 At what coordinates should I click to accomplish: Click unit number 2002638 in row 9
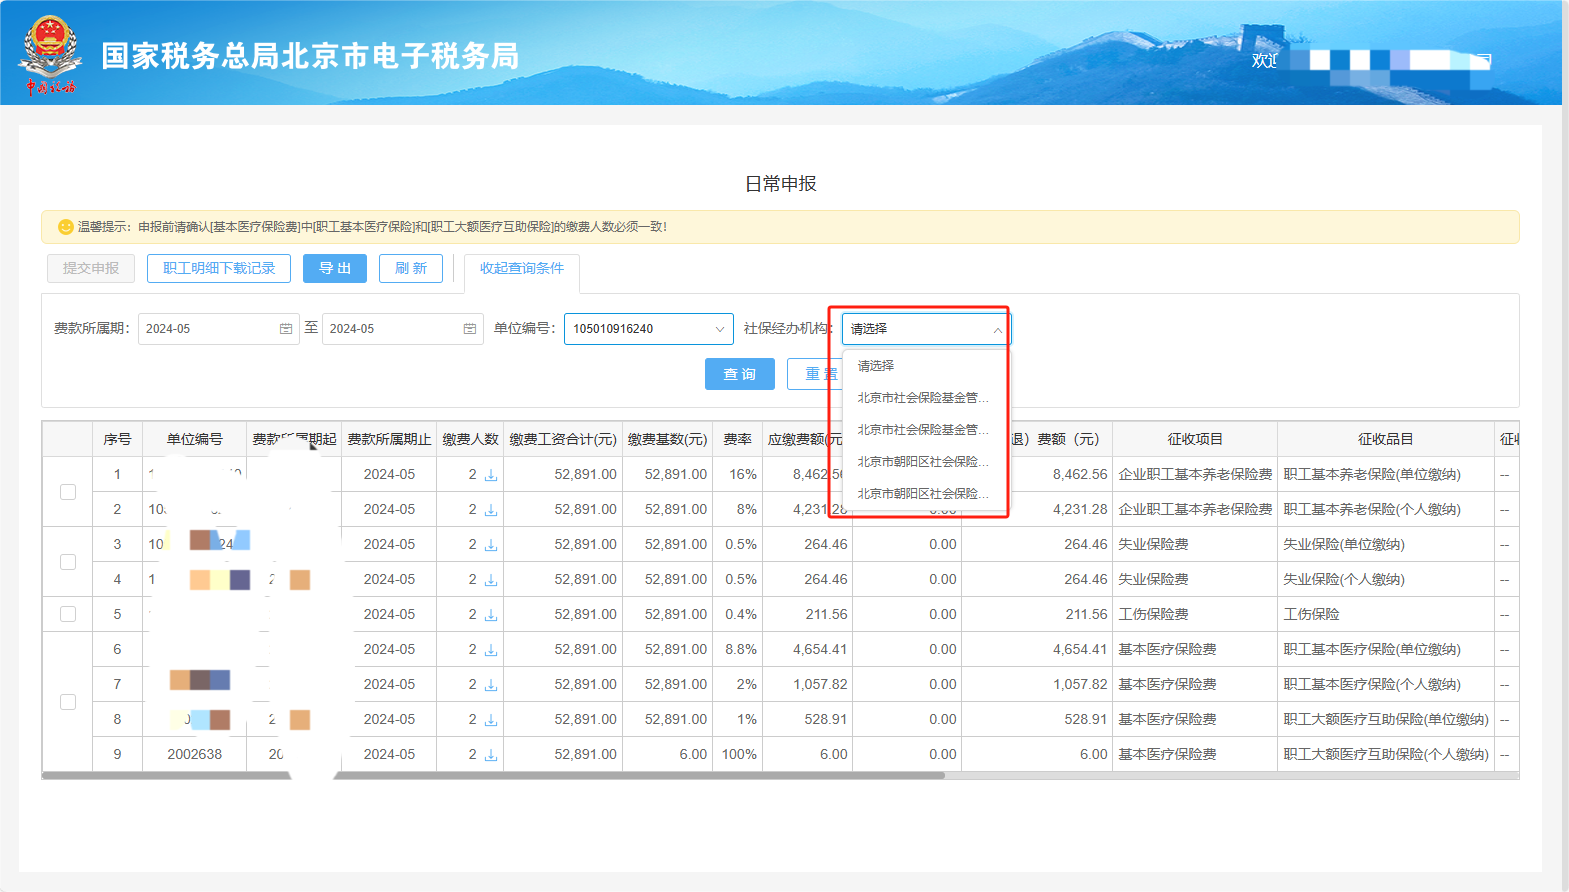(x=195, y=754)
